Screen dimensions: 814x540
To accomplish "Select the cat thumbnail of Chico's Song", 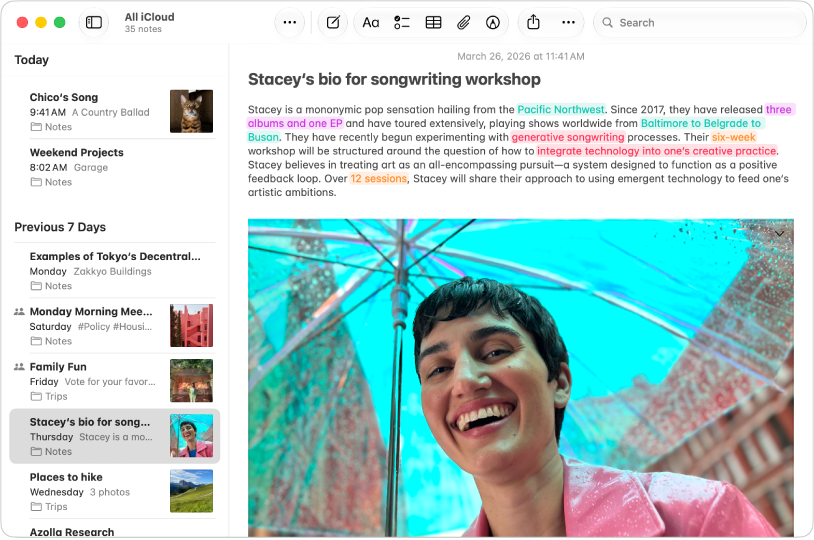I will click(x=192, y=111).
